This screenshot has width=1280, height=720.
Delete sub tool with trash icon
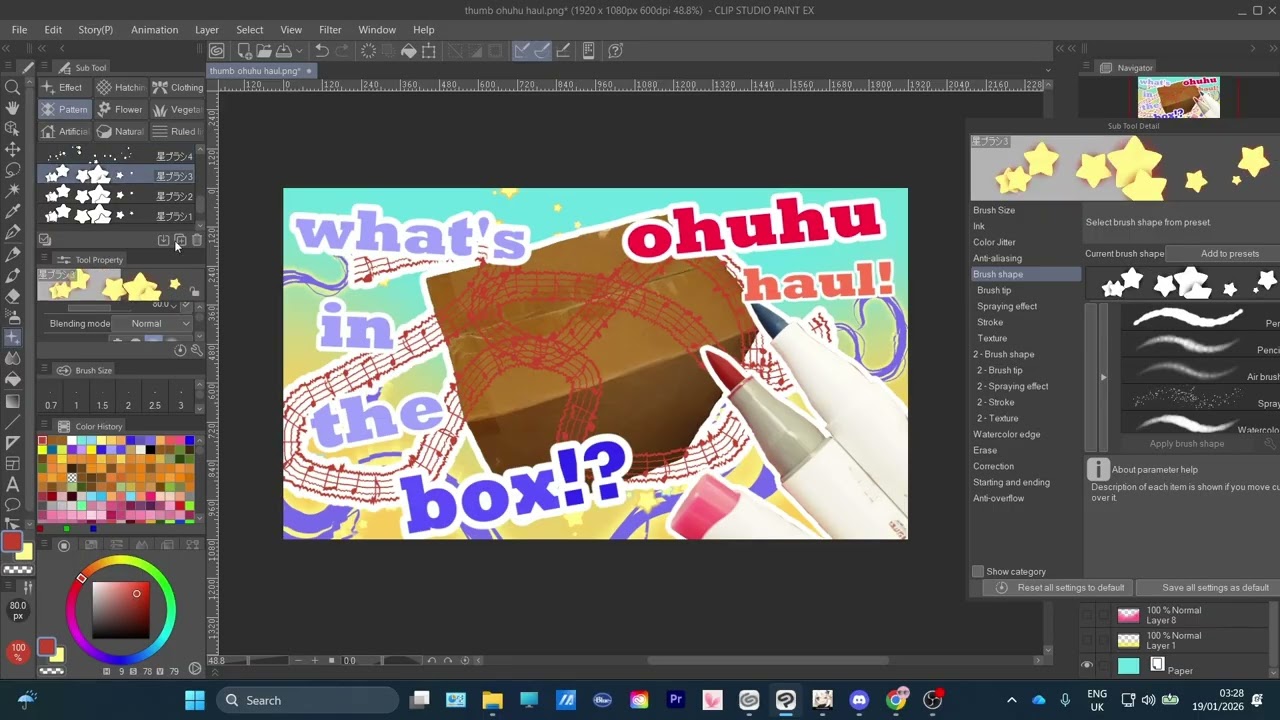(197, 240)
